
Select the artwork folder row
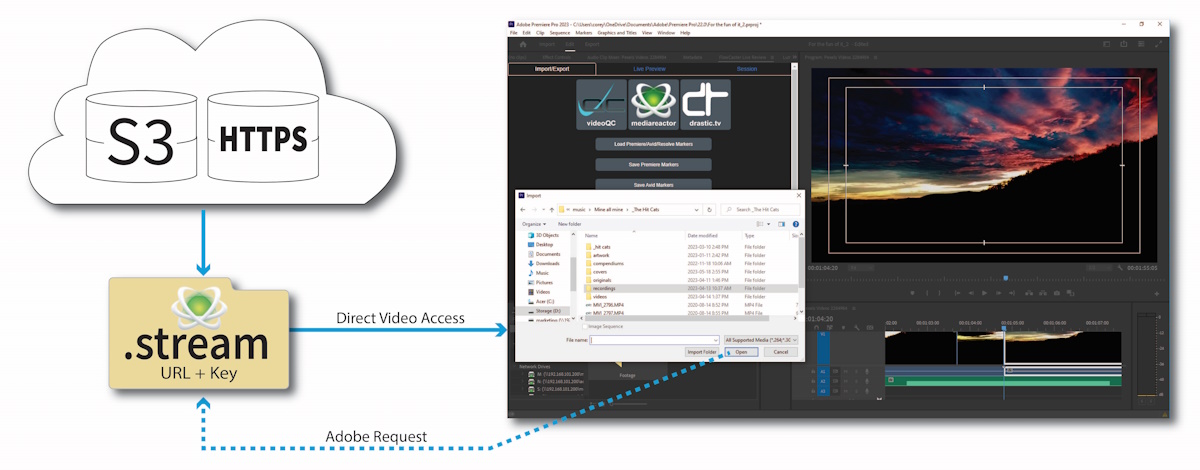coord(689,255)
